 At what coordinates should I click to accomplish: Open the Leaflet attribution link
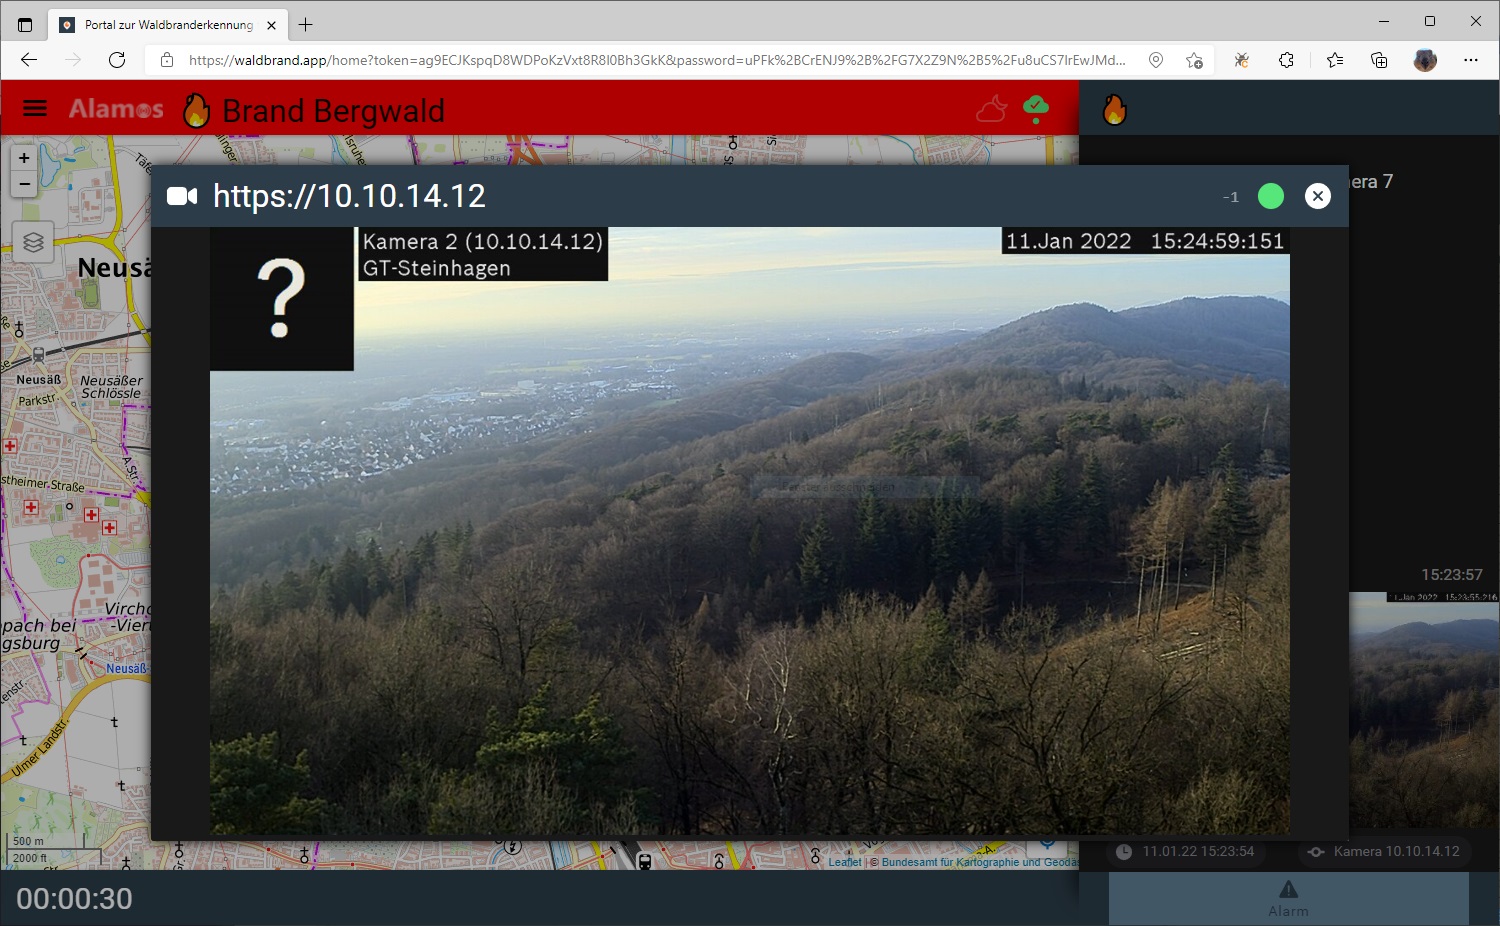click(x=844, y=862)
